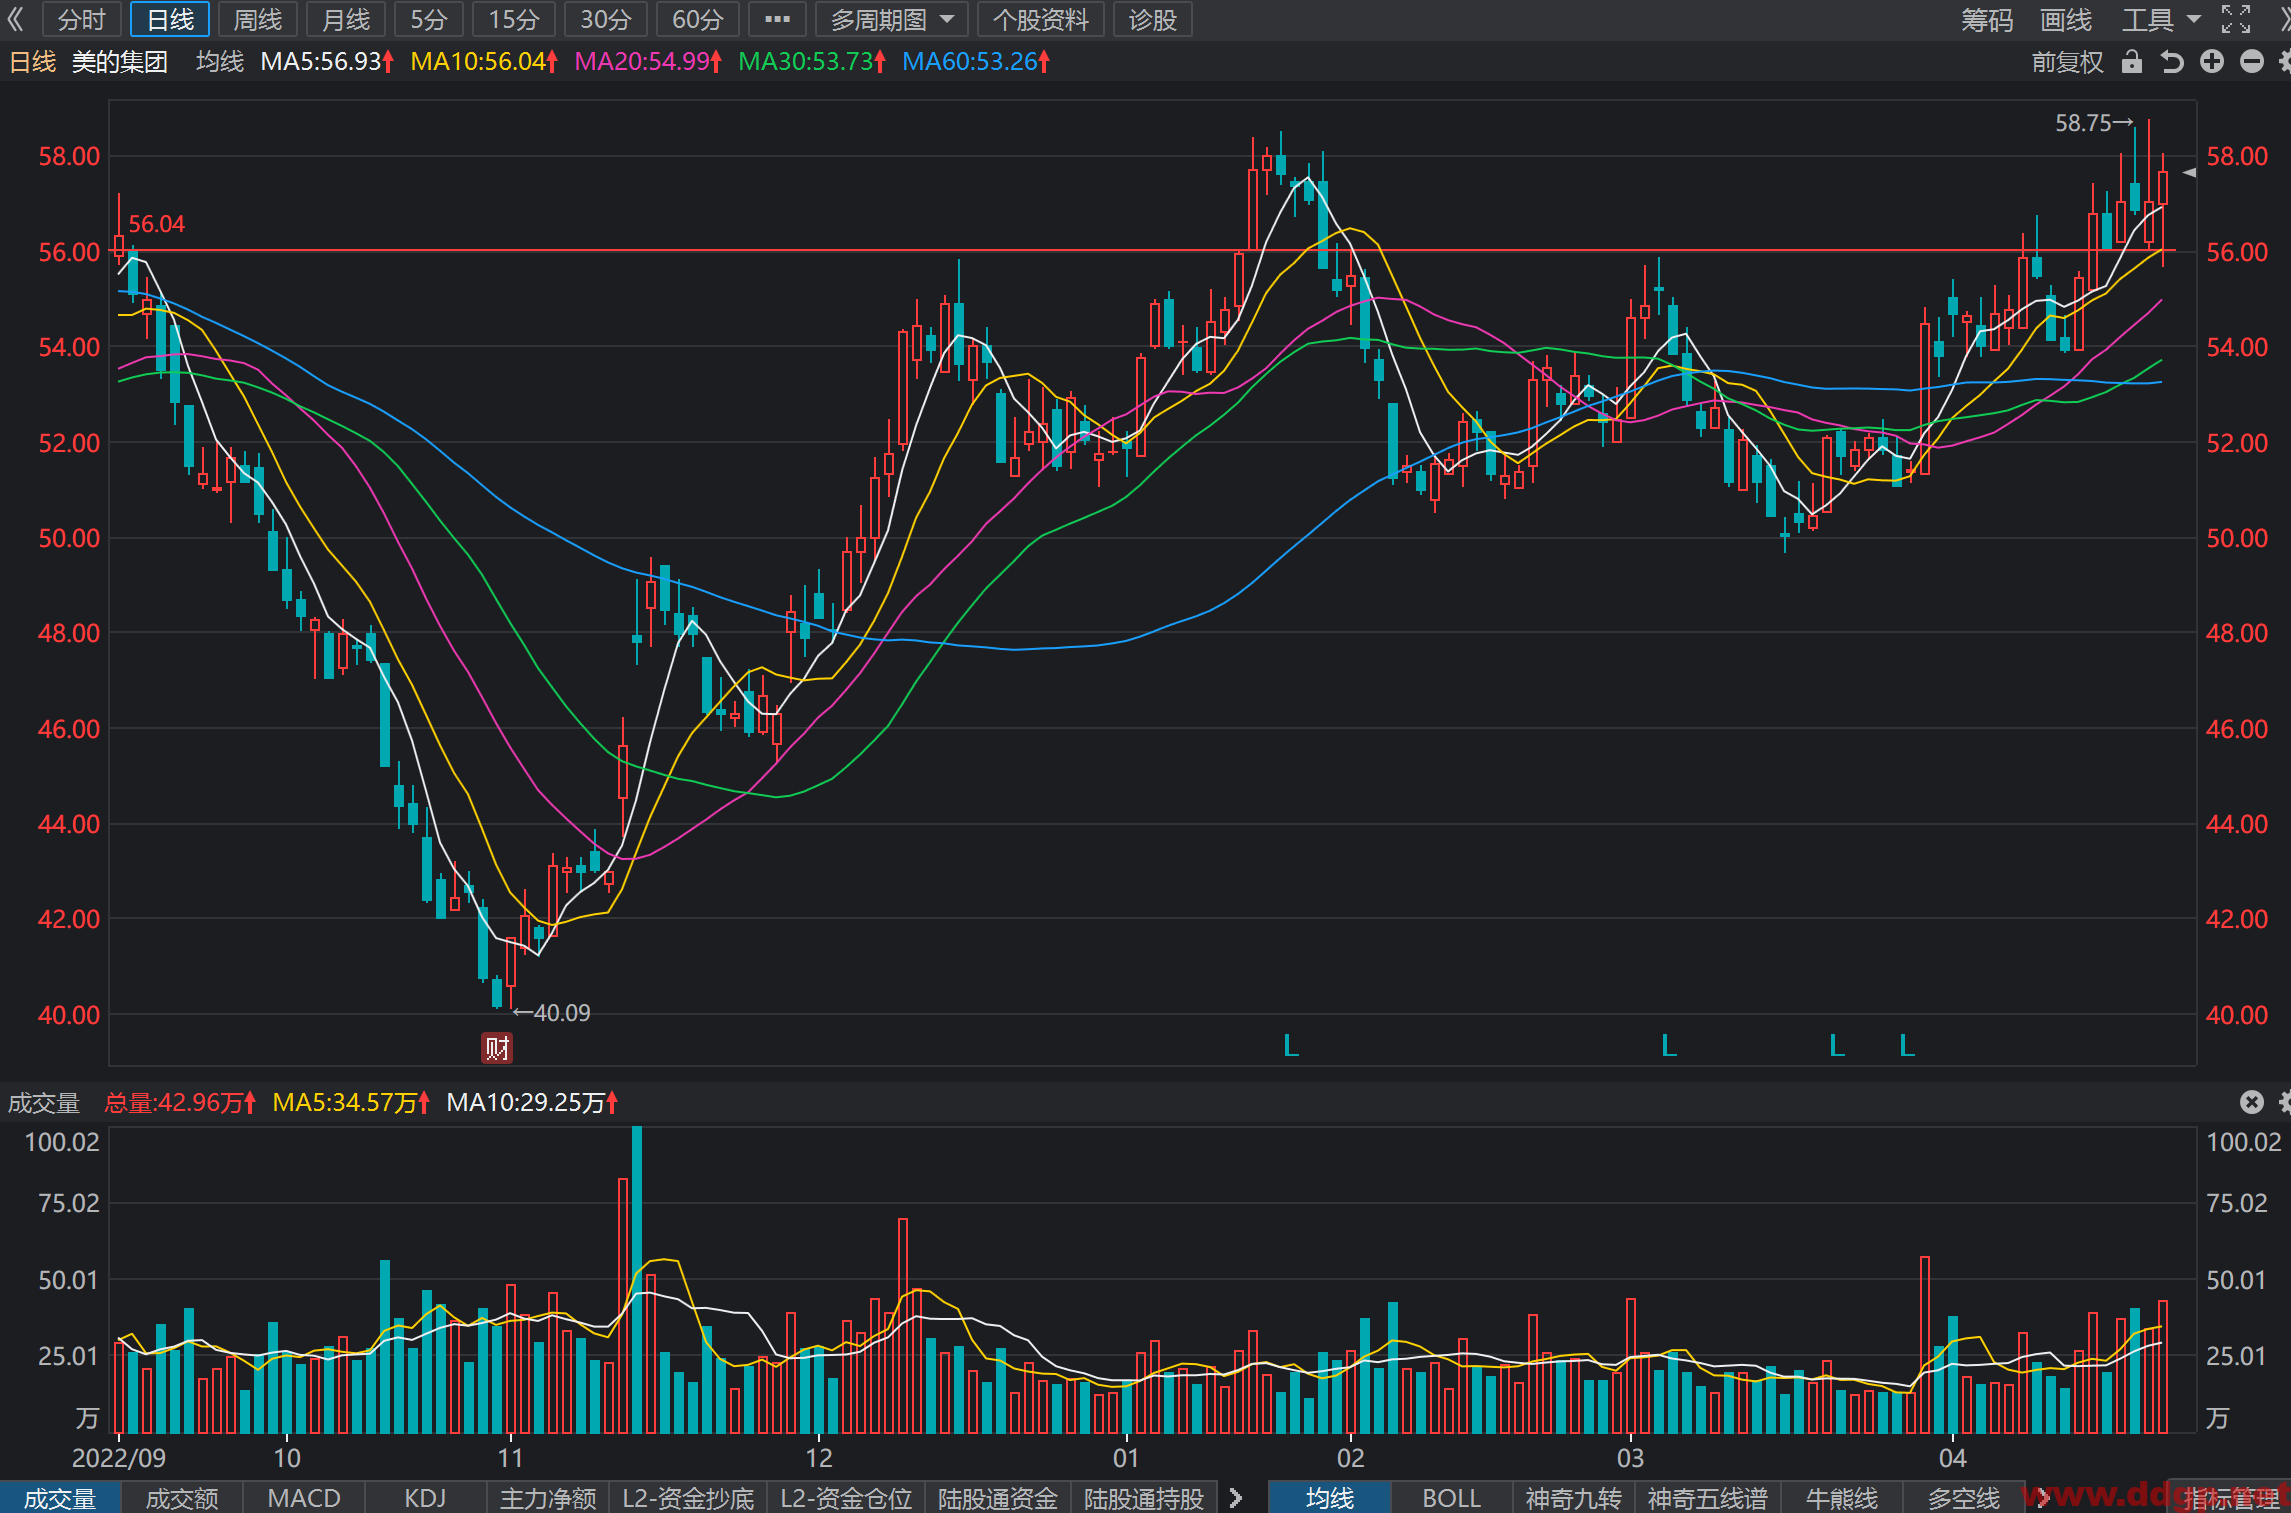The image size is (2291, 1513).
Task: Select the 成交额 indicator tab
Action: [x=182, y=1498]
